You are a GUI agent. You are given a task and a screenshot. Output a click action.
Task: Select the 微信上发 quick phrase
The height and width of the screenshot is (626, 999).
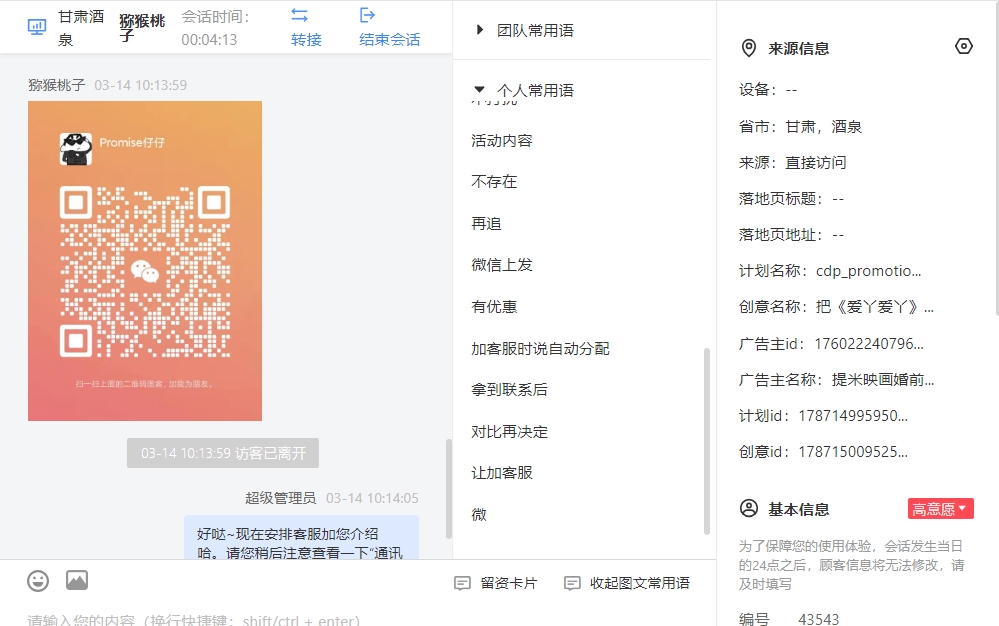[x=502, y=264]
